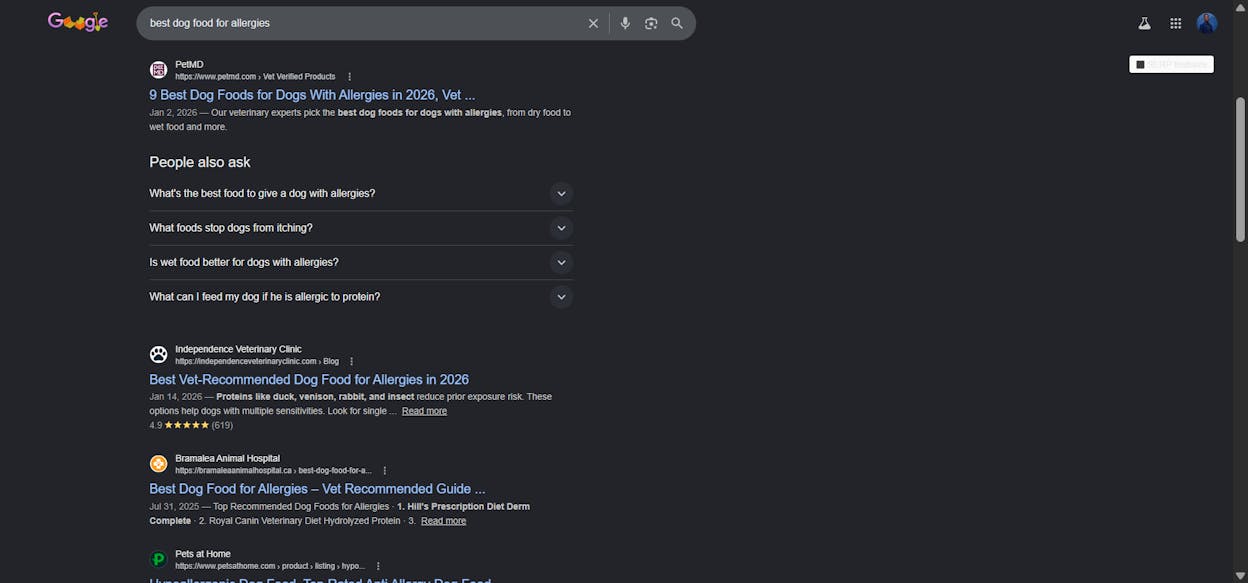Click the "Bramalea Animal Hospital" site name
The width and height of the screenshot is (1248, 583).
[x=227, y=459]
